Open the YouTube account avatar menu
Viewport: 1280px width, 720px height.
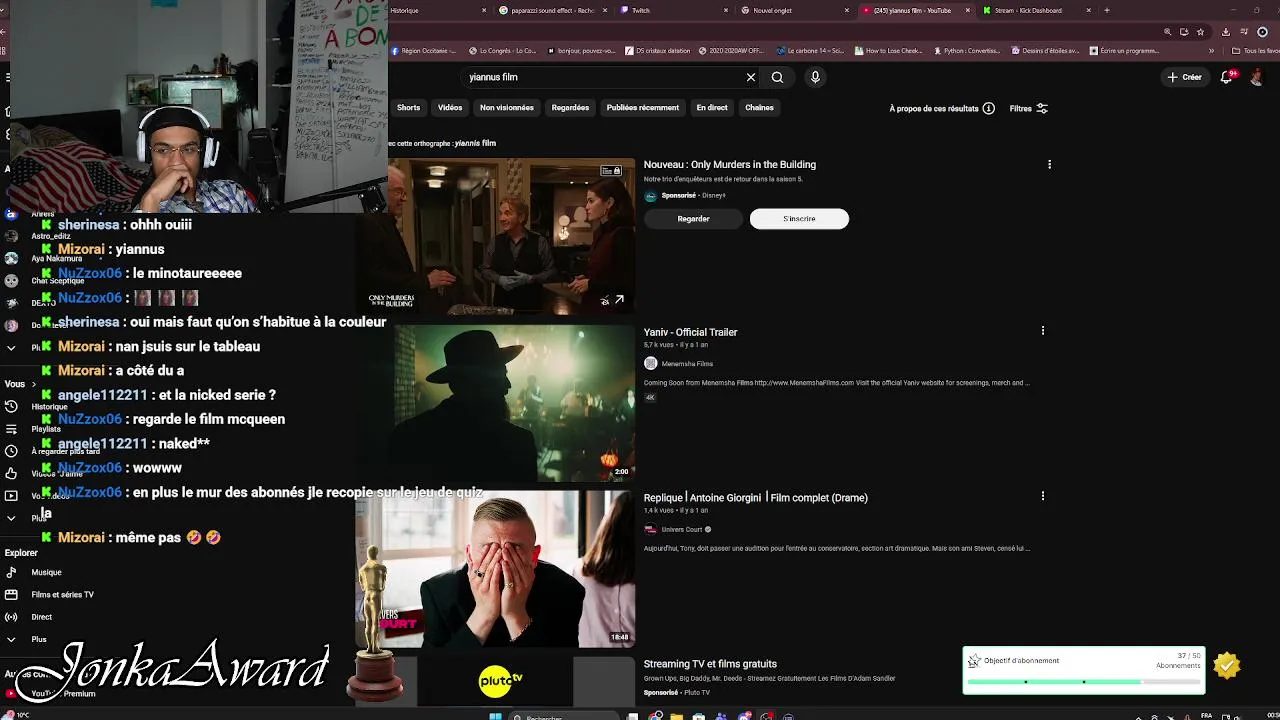[x=1258, y=77]
